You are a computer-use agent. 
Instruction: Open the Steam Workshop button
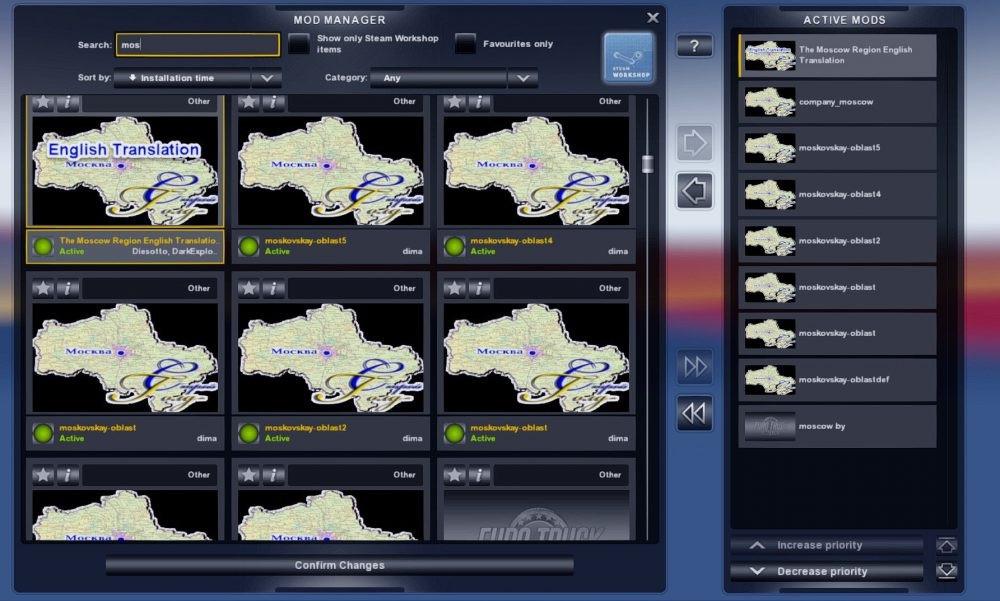[629, 58]
